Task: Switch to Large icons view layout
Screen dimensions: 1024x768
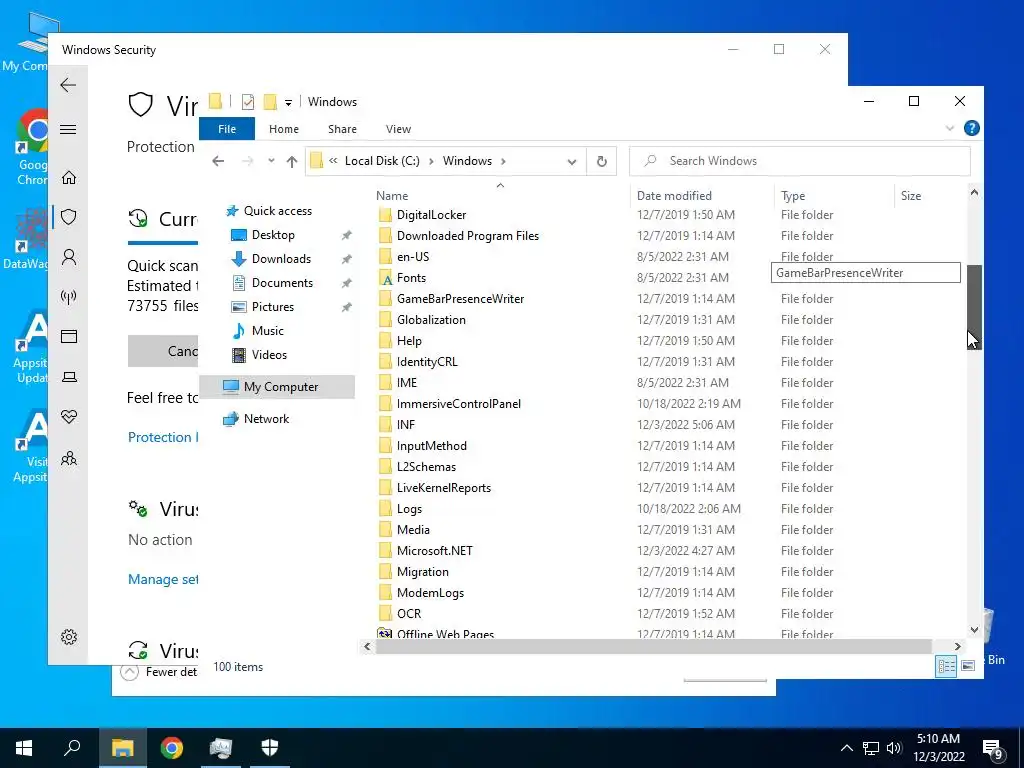Action: pyautogui.click(x=968, y=666)
